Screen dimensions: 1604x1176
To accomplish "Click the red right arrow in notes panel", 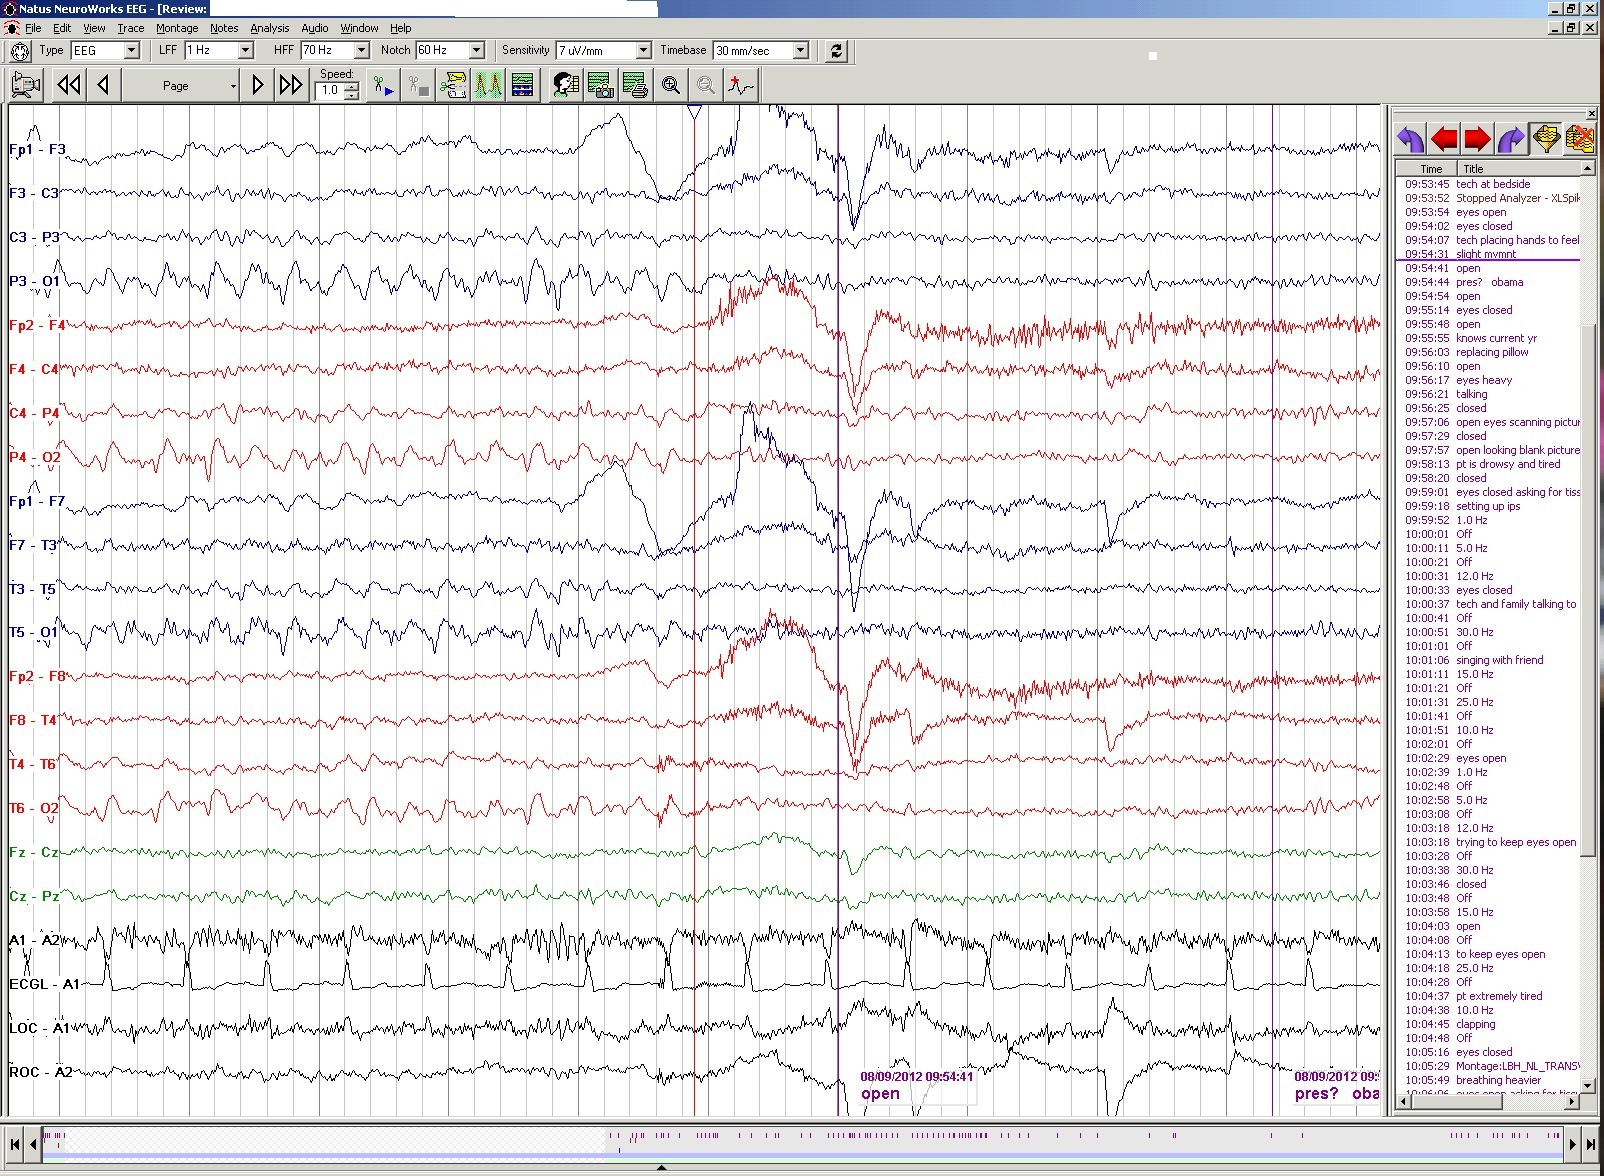I will pyautogui.click(x=1477, y=139).
